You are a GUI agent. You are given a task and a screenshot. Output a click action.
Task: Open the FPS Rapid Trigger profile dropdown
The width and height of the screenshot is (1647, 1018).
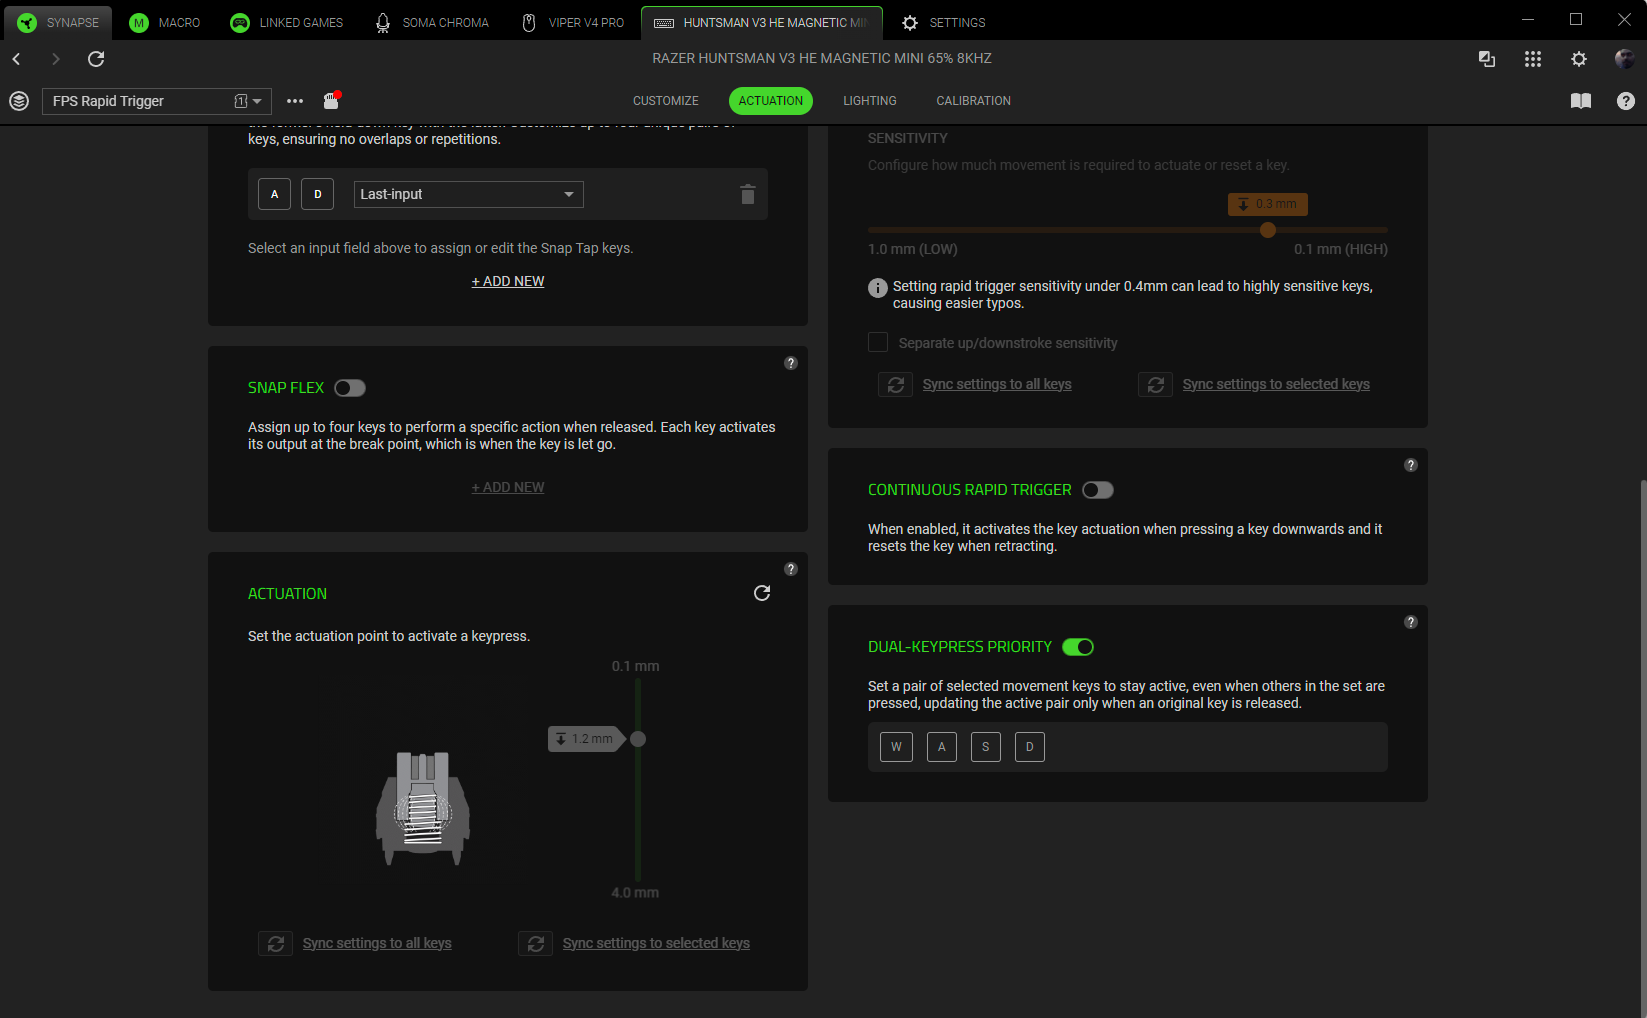click(157, 101)
